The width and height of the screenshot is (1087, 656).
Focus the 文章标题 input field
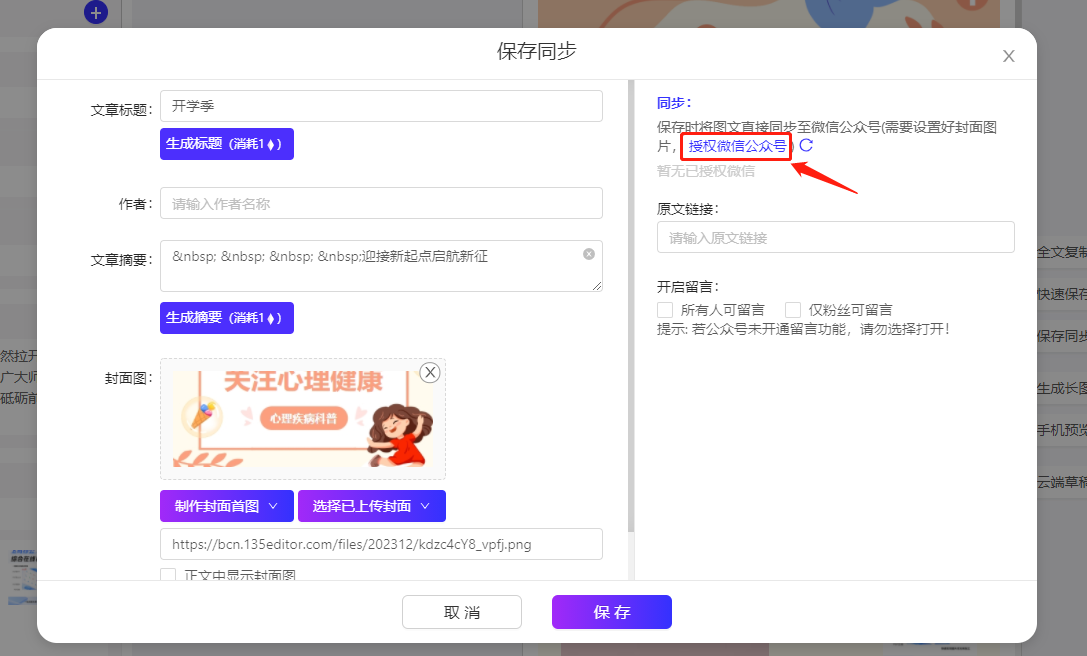pyautogui.click(x=380, y=106)
